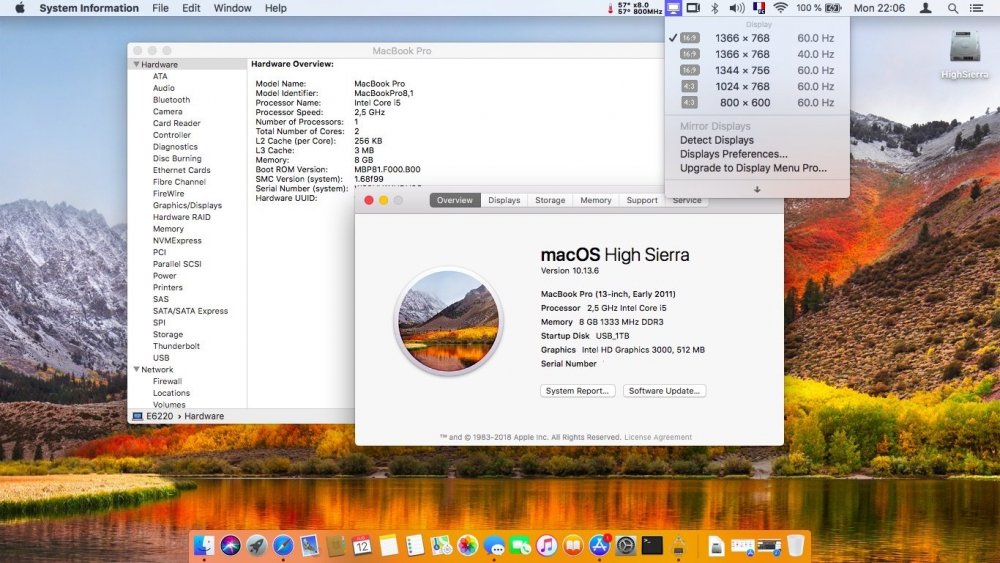1000x563 pixels.
Task: Open the Trash in the Dock
Action: pos(795,546)
